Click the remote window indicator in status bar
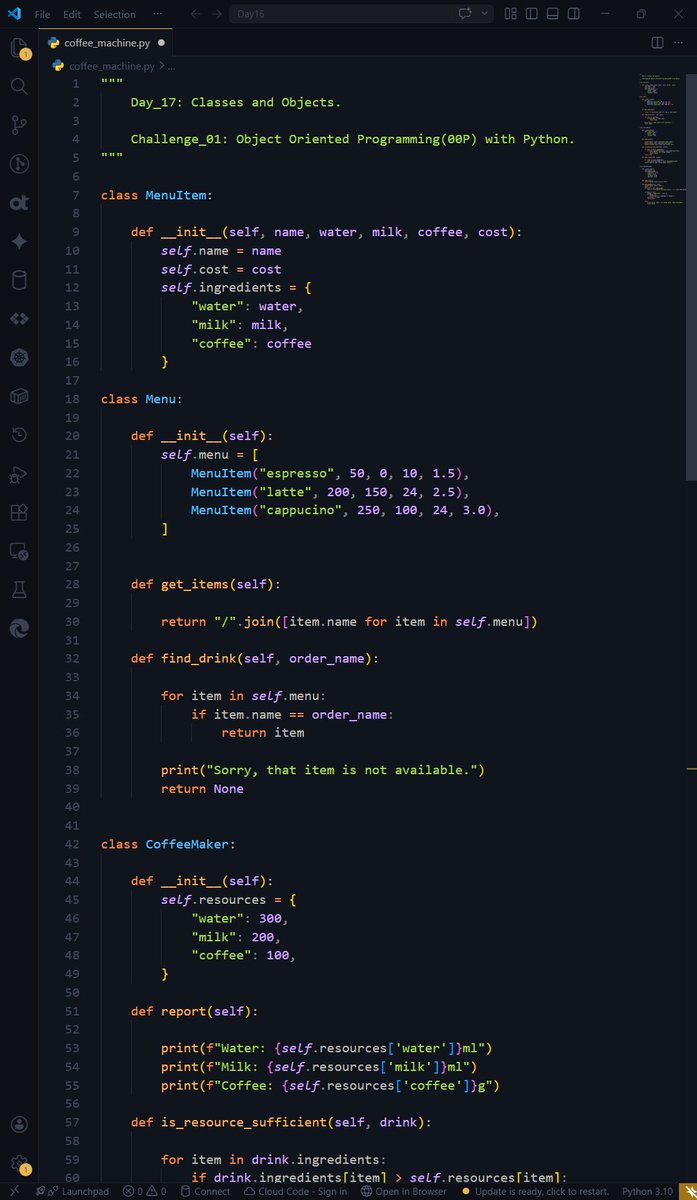Image resolution: width=697 pixels, height=1200 pixels. coord(14,1191)
